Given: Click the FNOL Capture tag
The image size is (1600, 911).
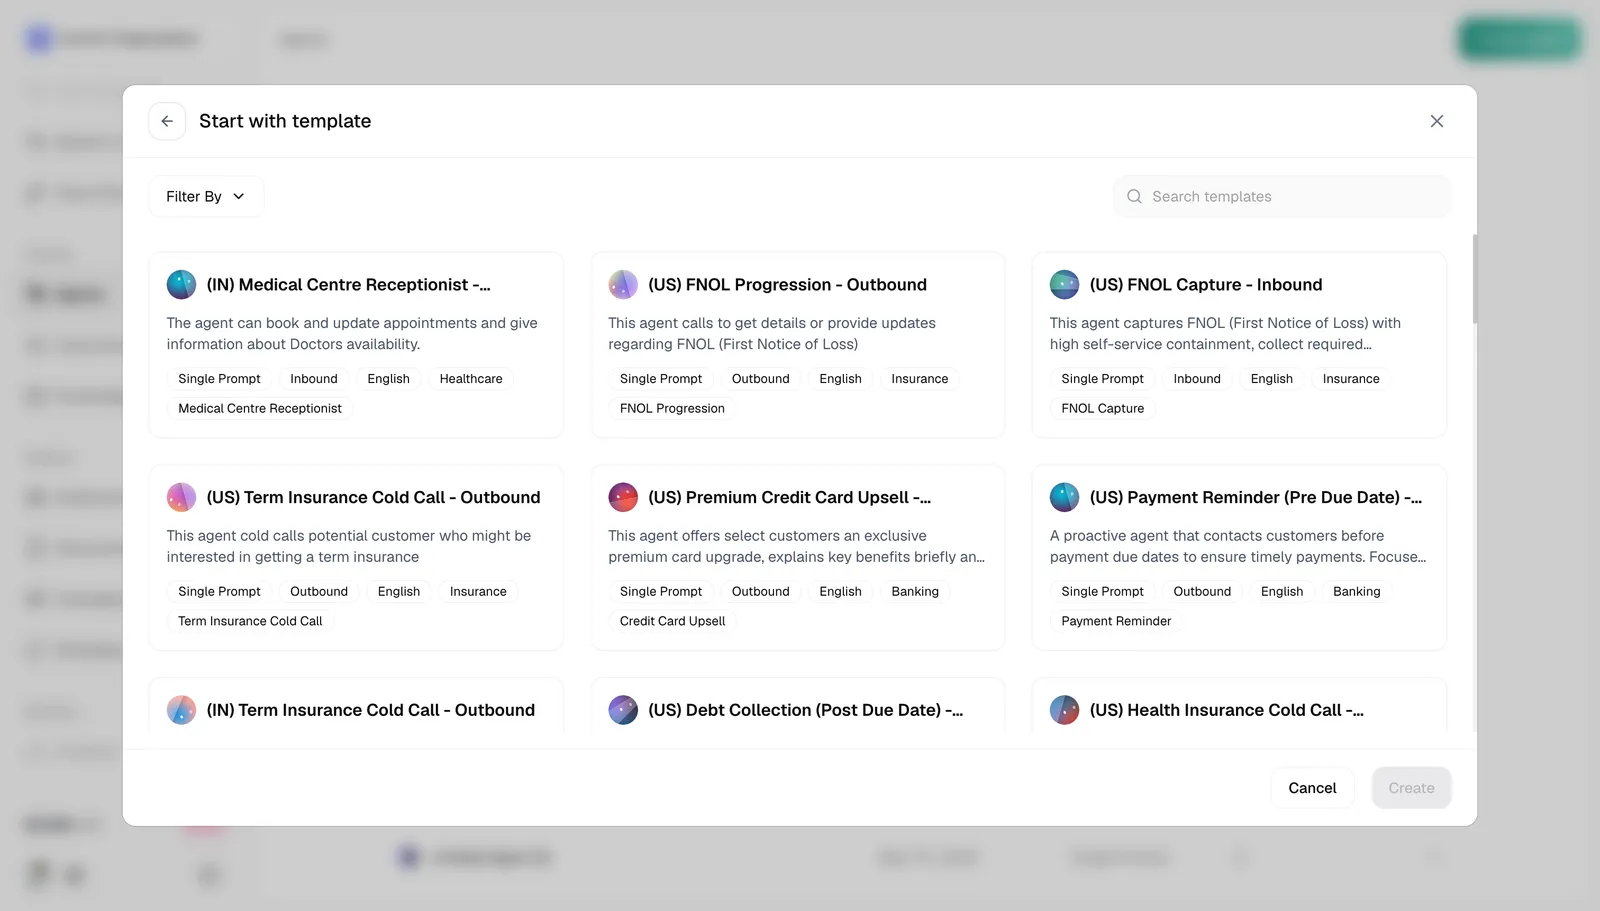Looking at the screenshot, I should point(1102,408).
